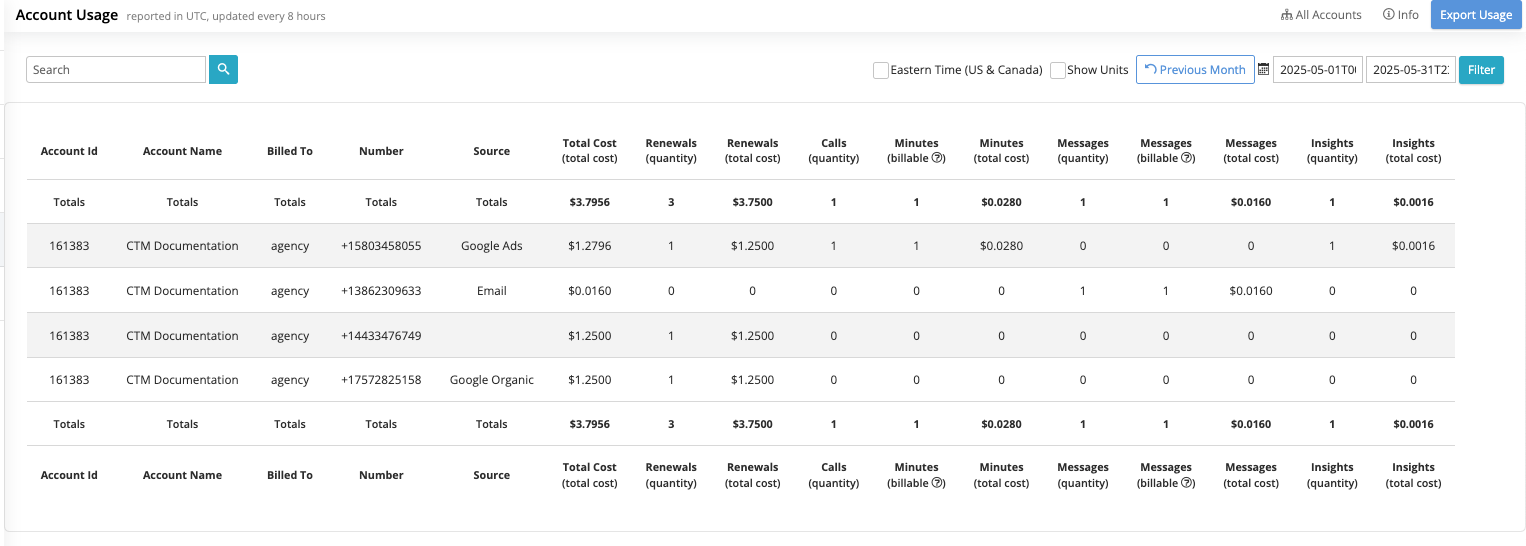Click the bottom Account Name column header
Screen dimensions: 1526x546
point(182,475)
